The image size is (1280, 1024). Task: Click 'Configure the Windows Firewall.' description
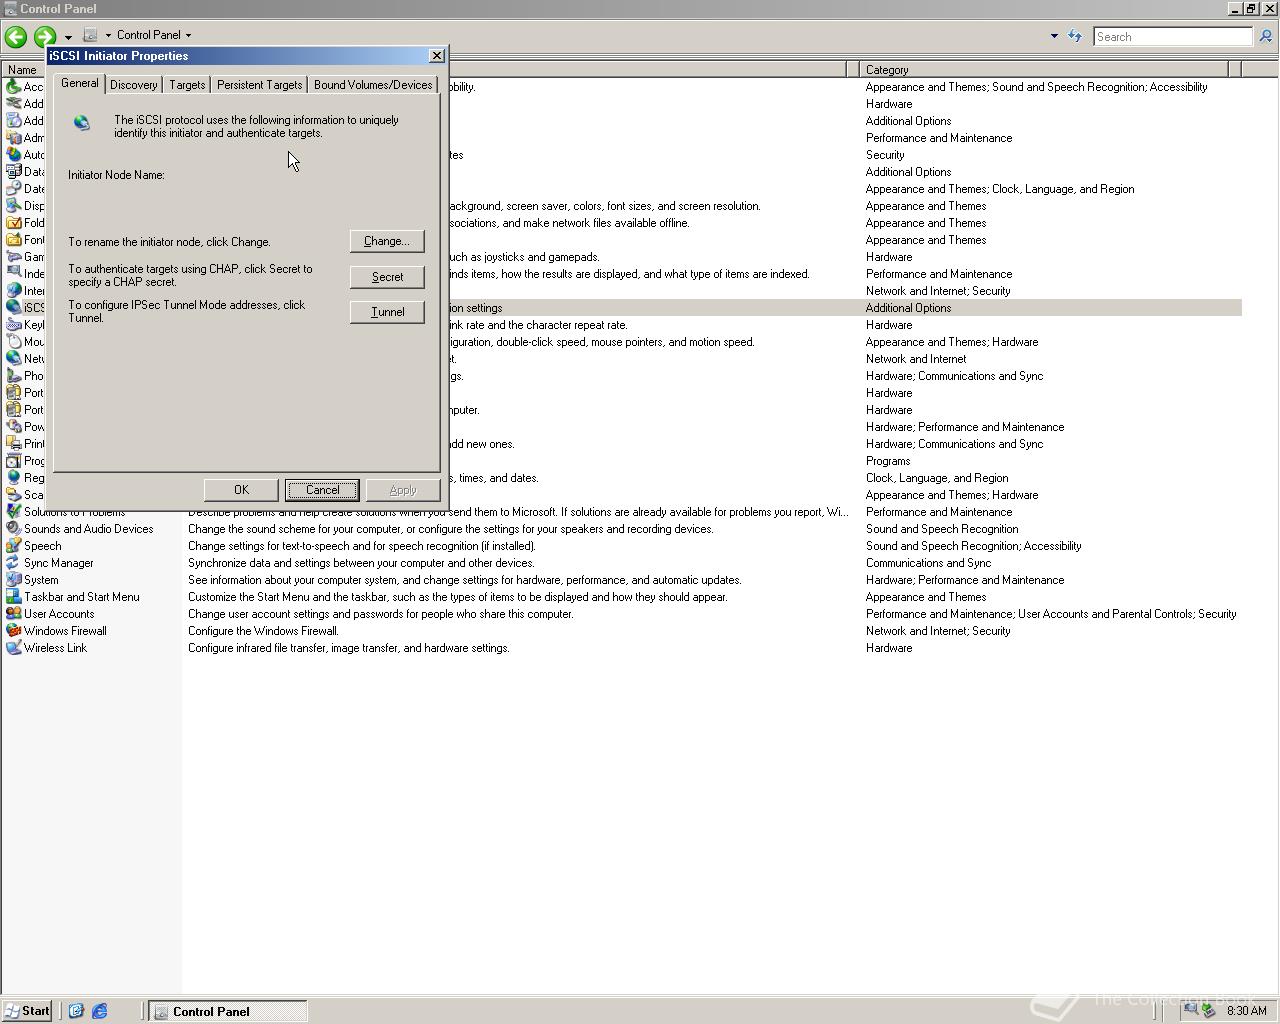click(x=263, y=631)
